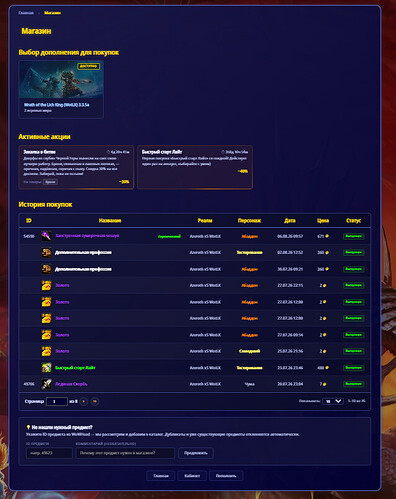Click character Чума in the 20.07.26 row
This screenshot has height=499, width=396.
tap(249, 384)
